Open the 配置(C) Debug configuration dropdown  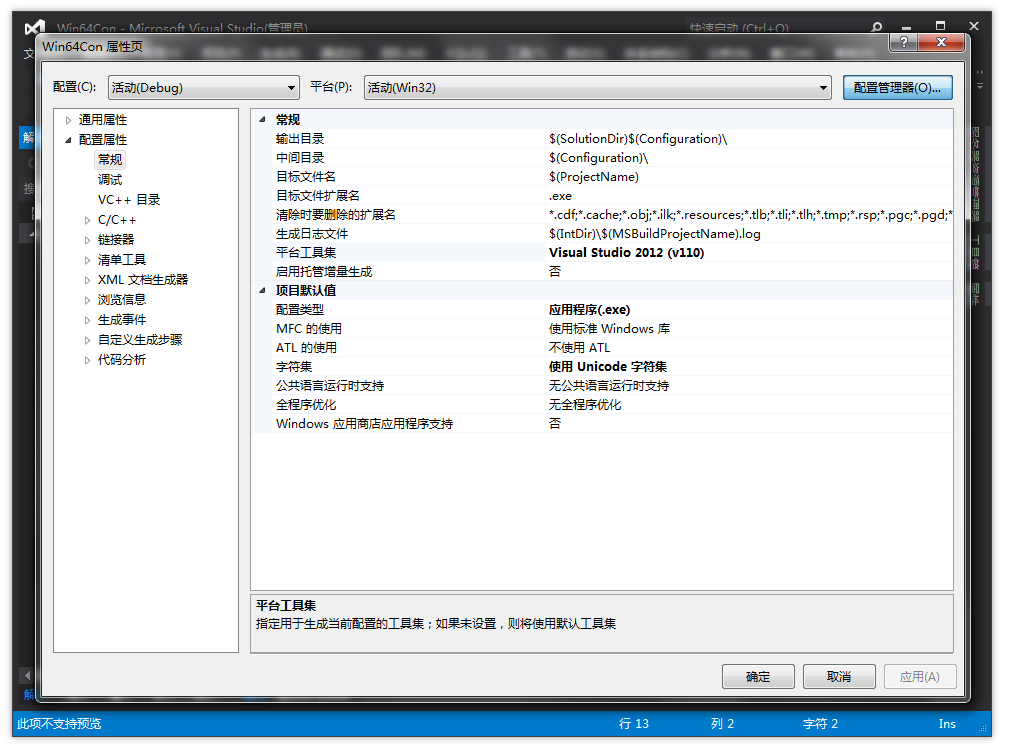tap(203, 88)
